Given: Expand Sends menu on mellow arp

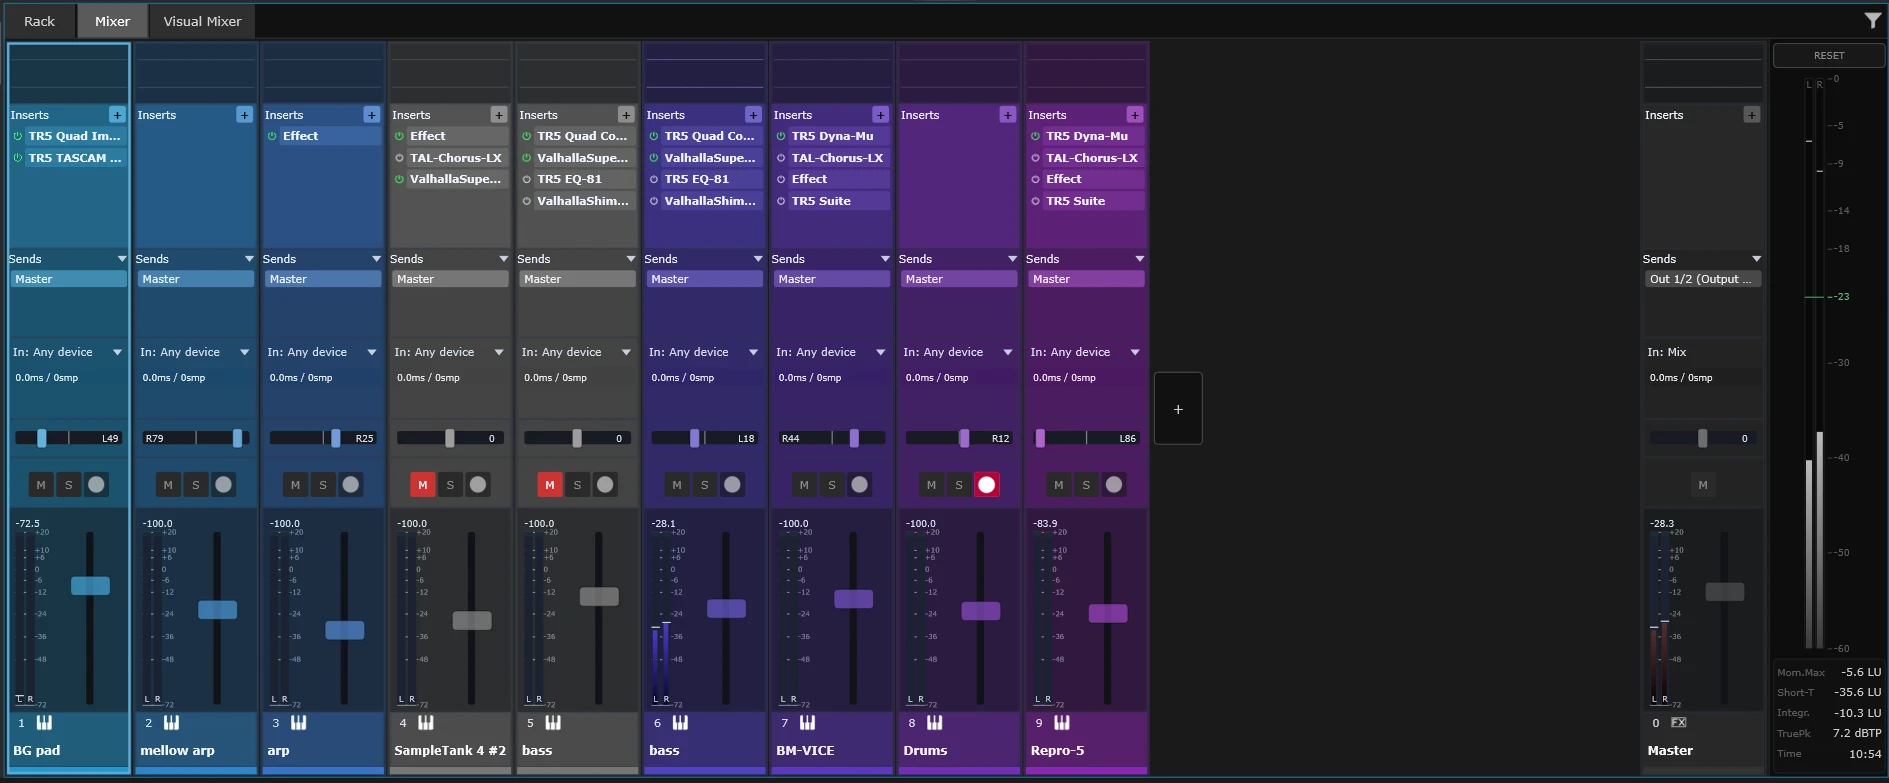Looking at the screenshot, I should tap(248, 259).
